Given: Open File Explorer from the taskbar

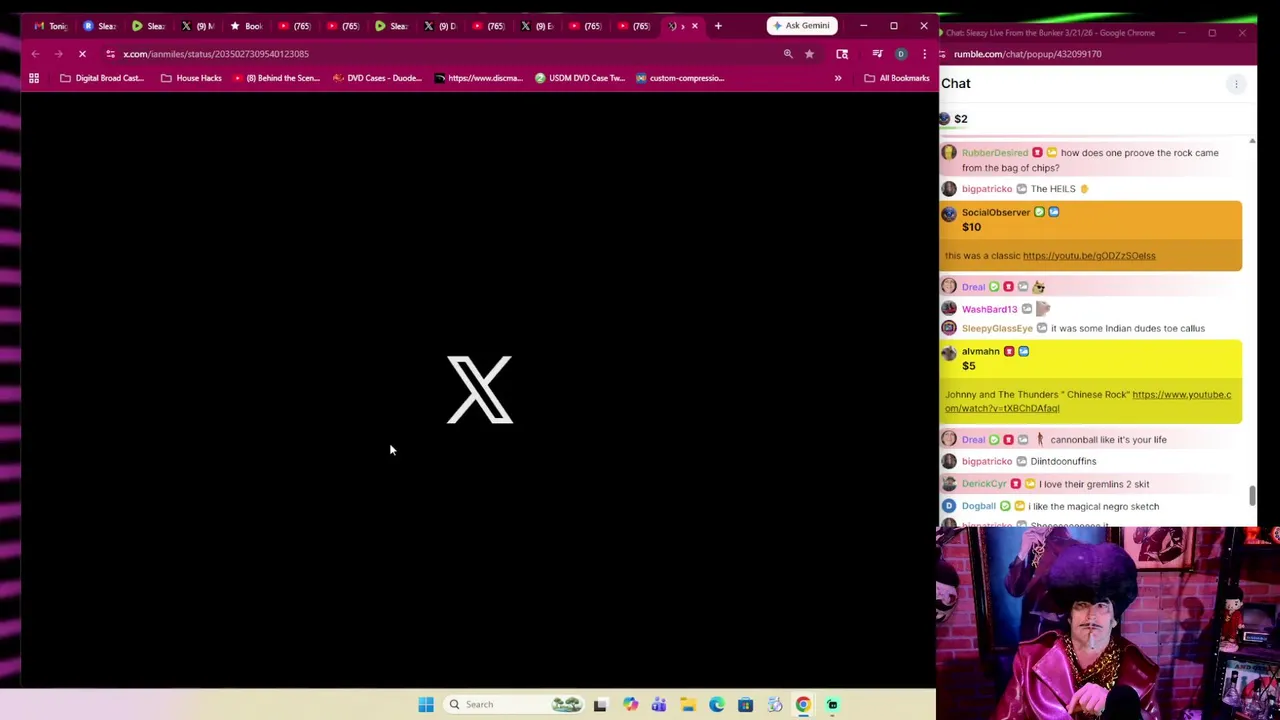Looking at the screenshot, I should [x=688, y=704].
